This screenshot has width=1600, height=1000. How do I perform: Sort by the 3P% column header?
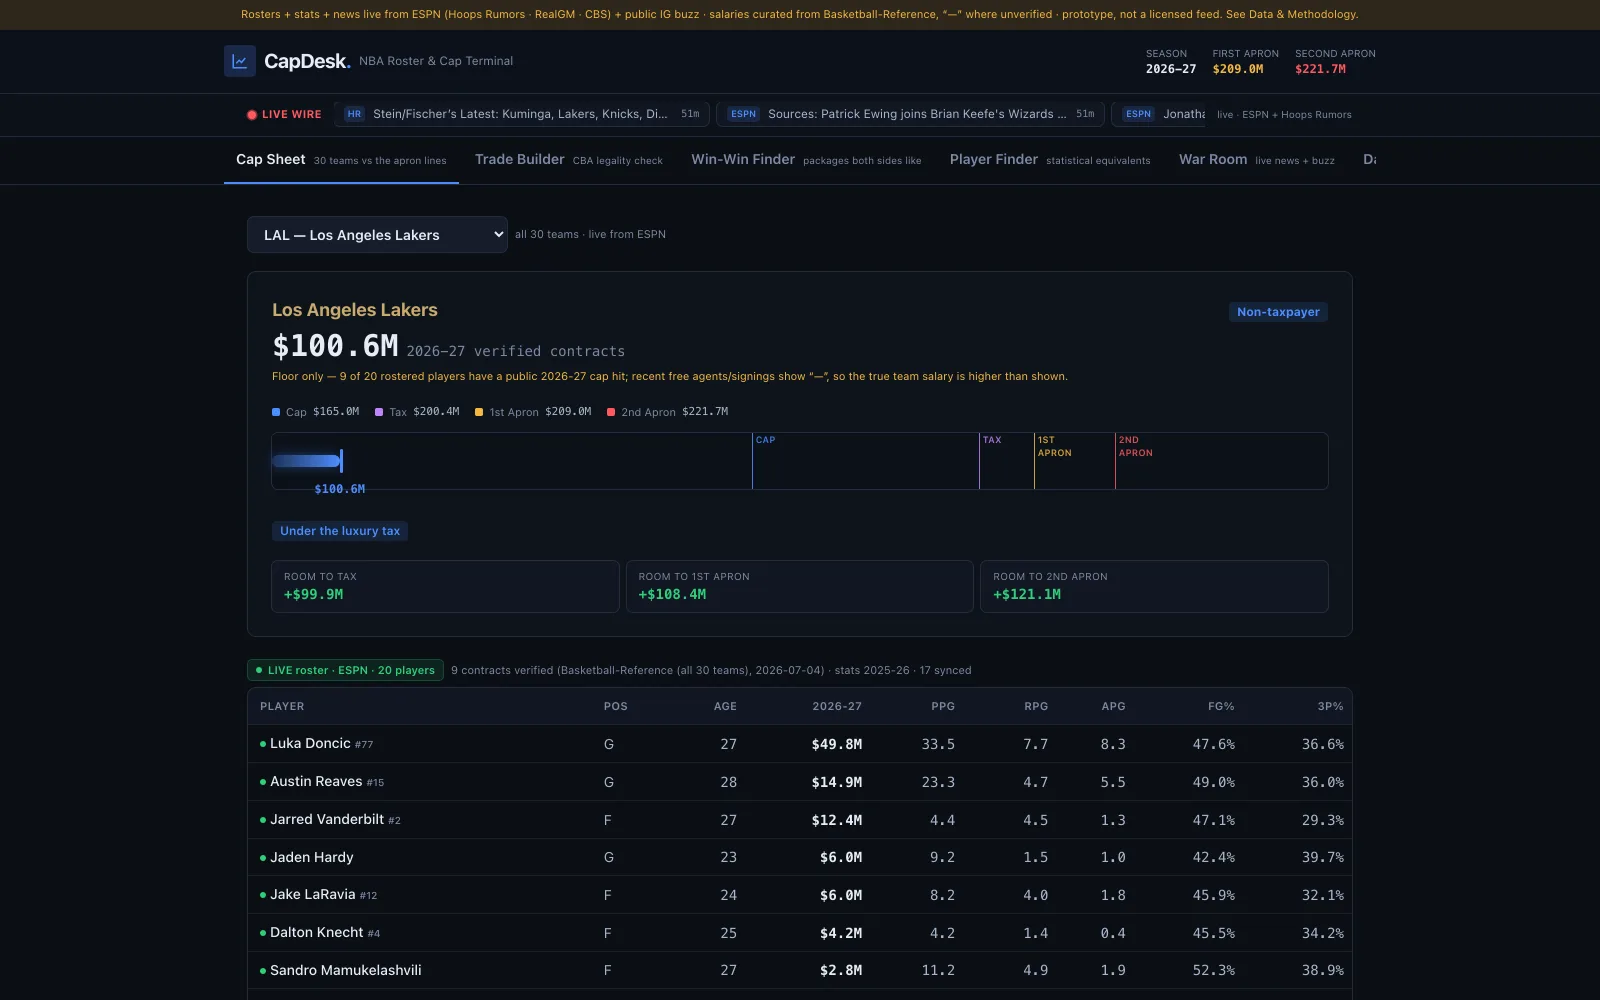point(1330,706)
